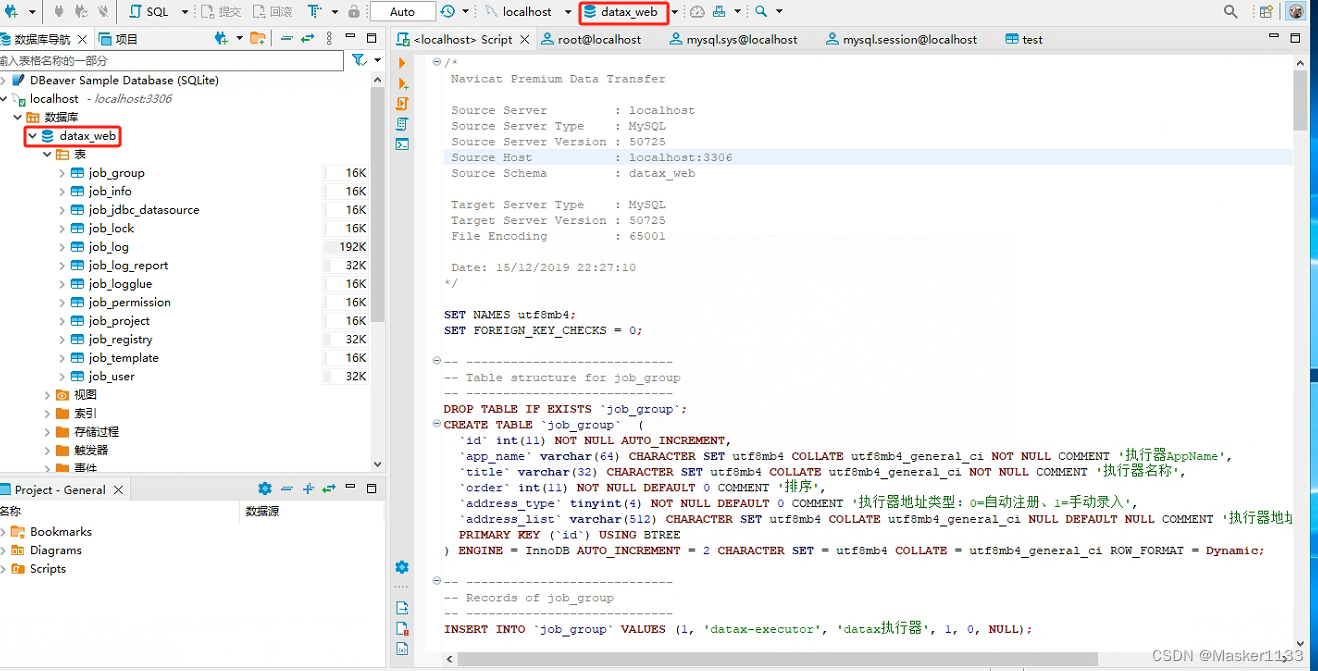Collapse the 表 tables folder
This screenshot has width=1318, height=671.
coord(47,155)
